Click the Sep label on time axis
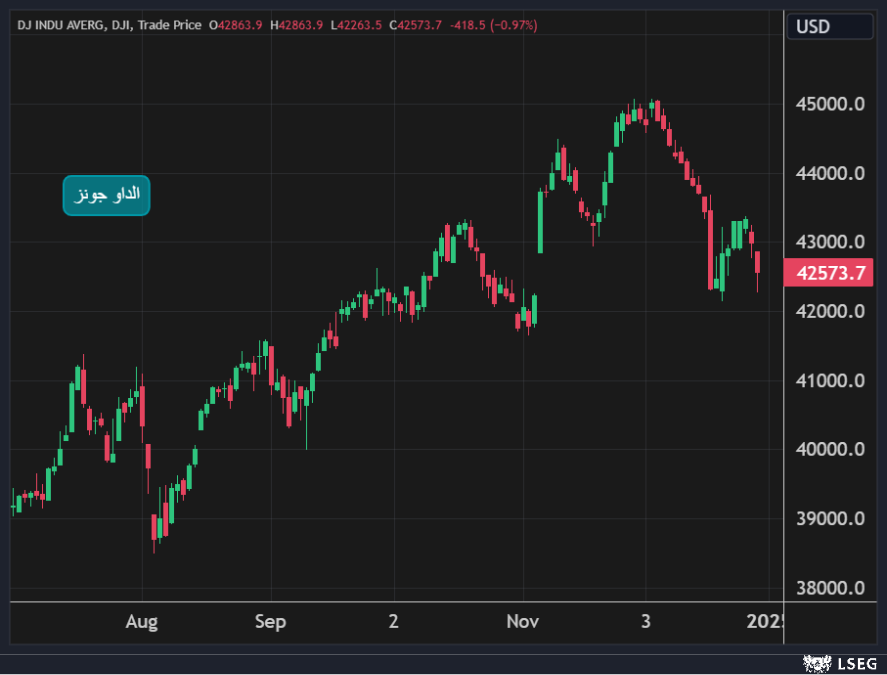 270,622
